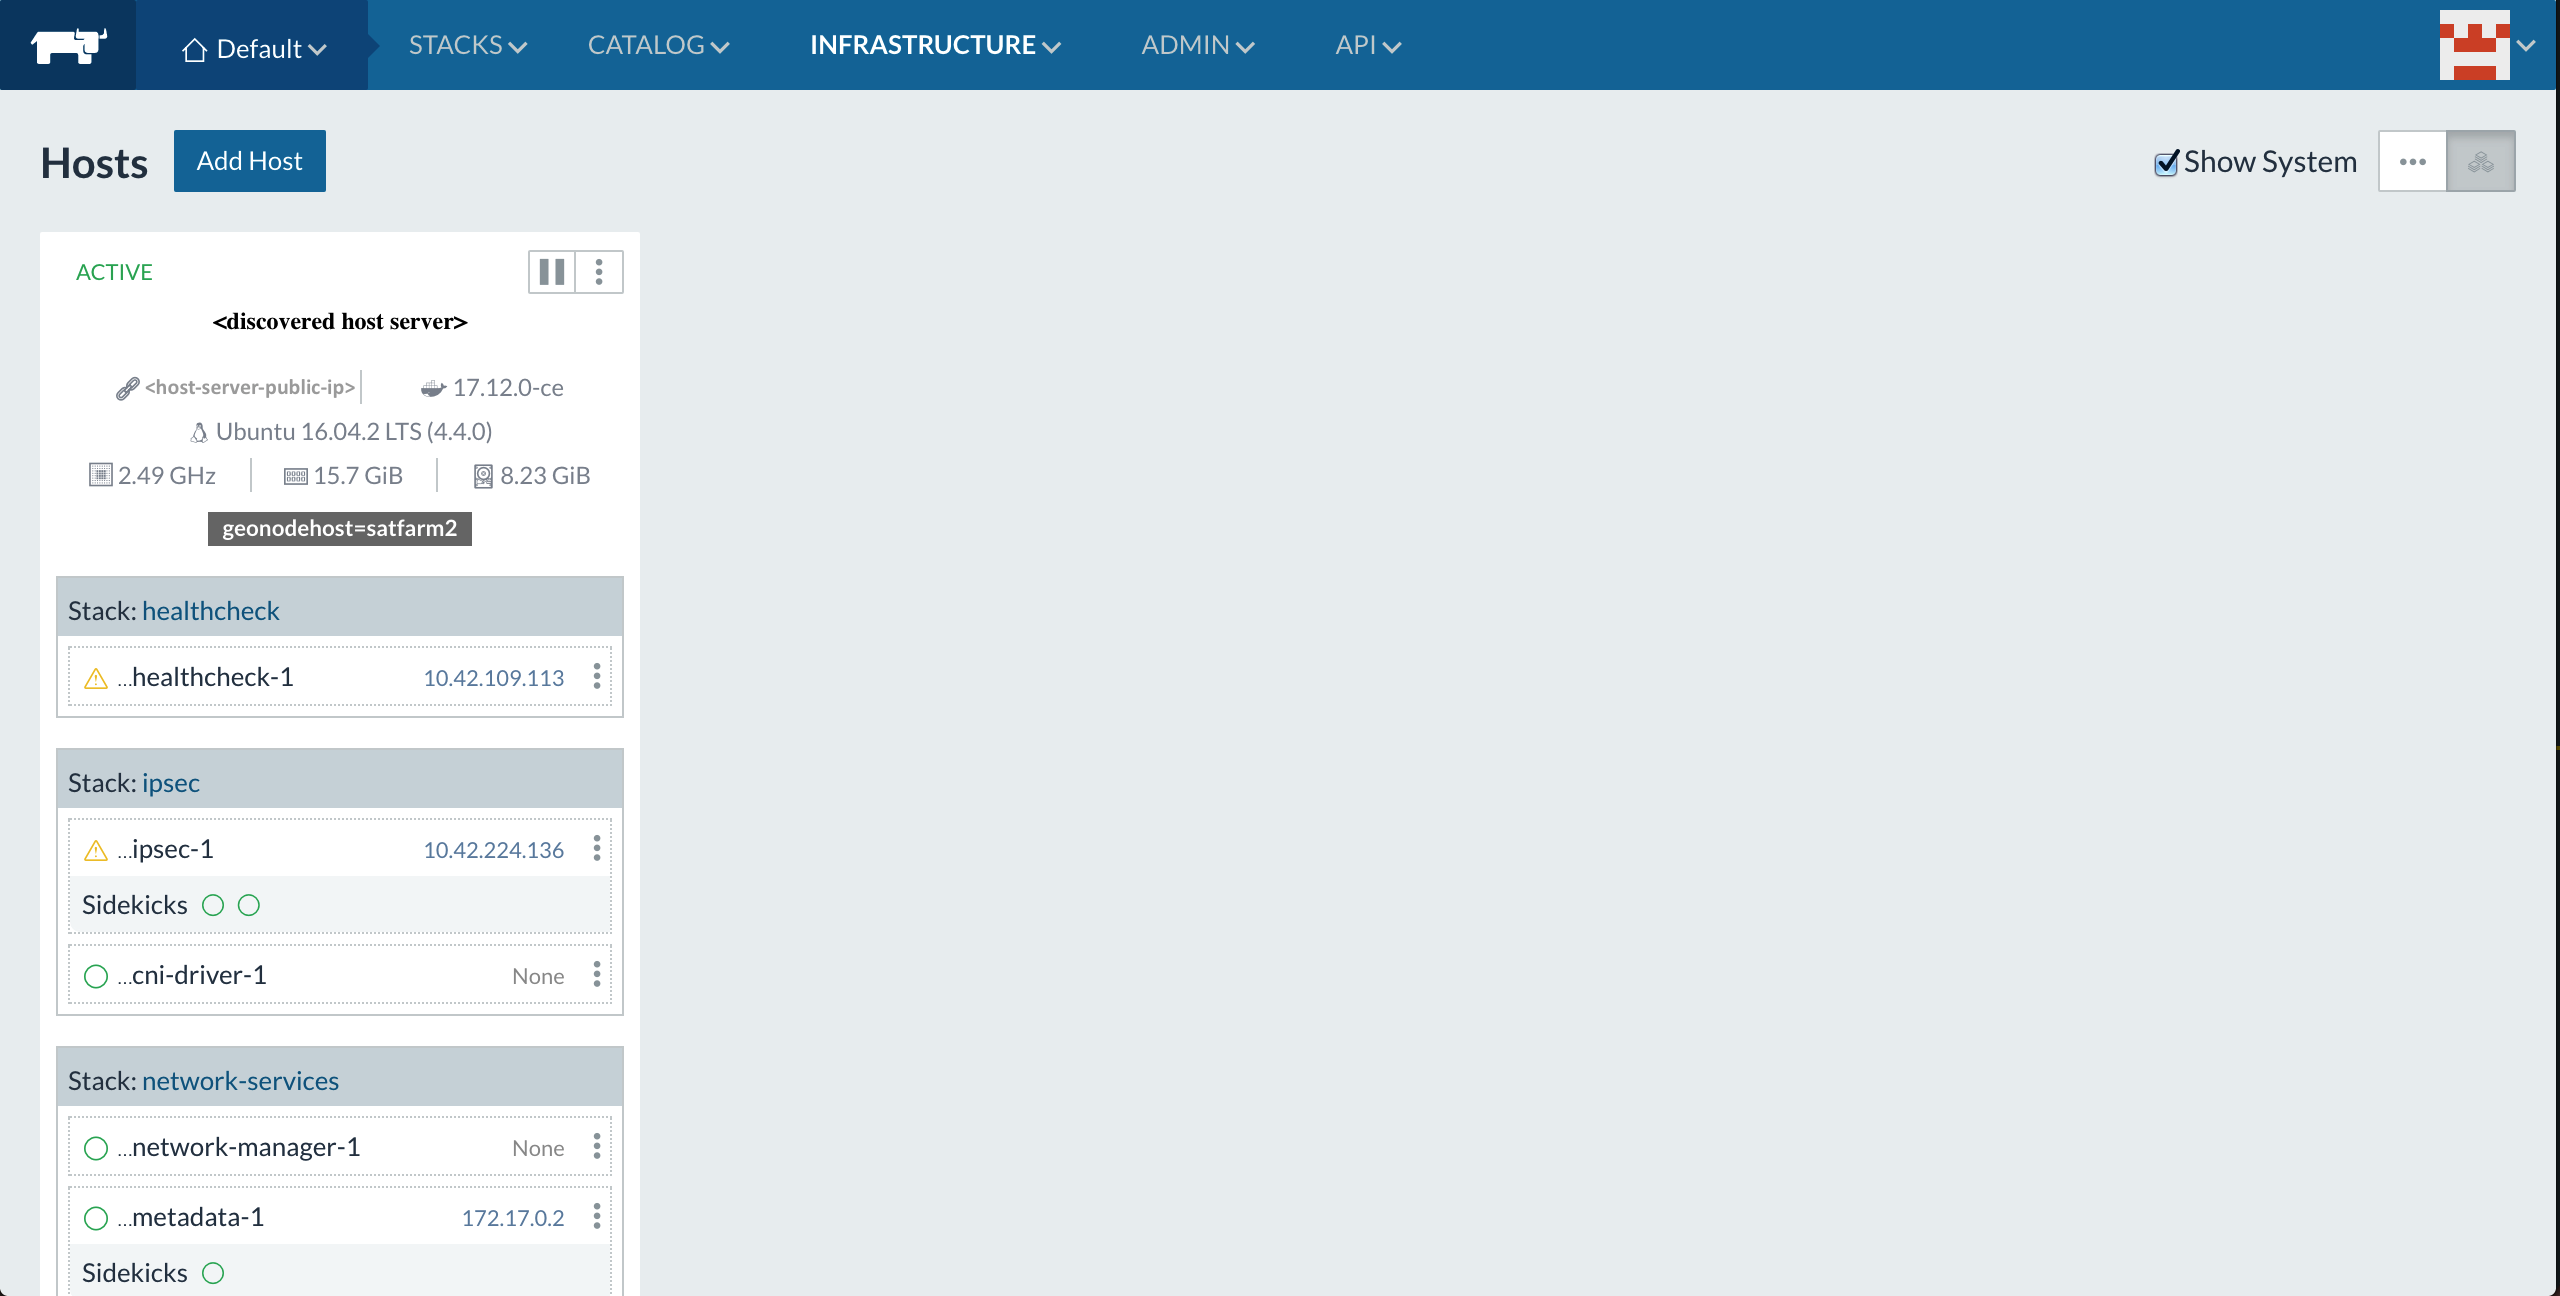Screen dimensions: 2560x1296
Task: Open the ADMIN menu
Action: coord(1197,45)
